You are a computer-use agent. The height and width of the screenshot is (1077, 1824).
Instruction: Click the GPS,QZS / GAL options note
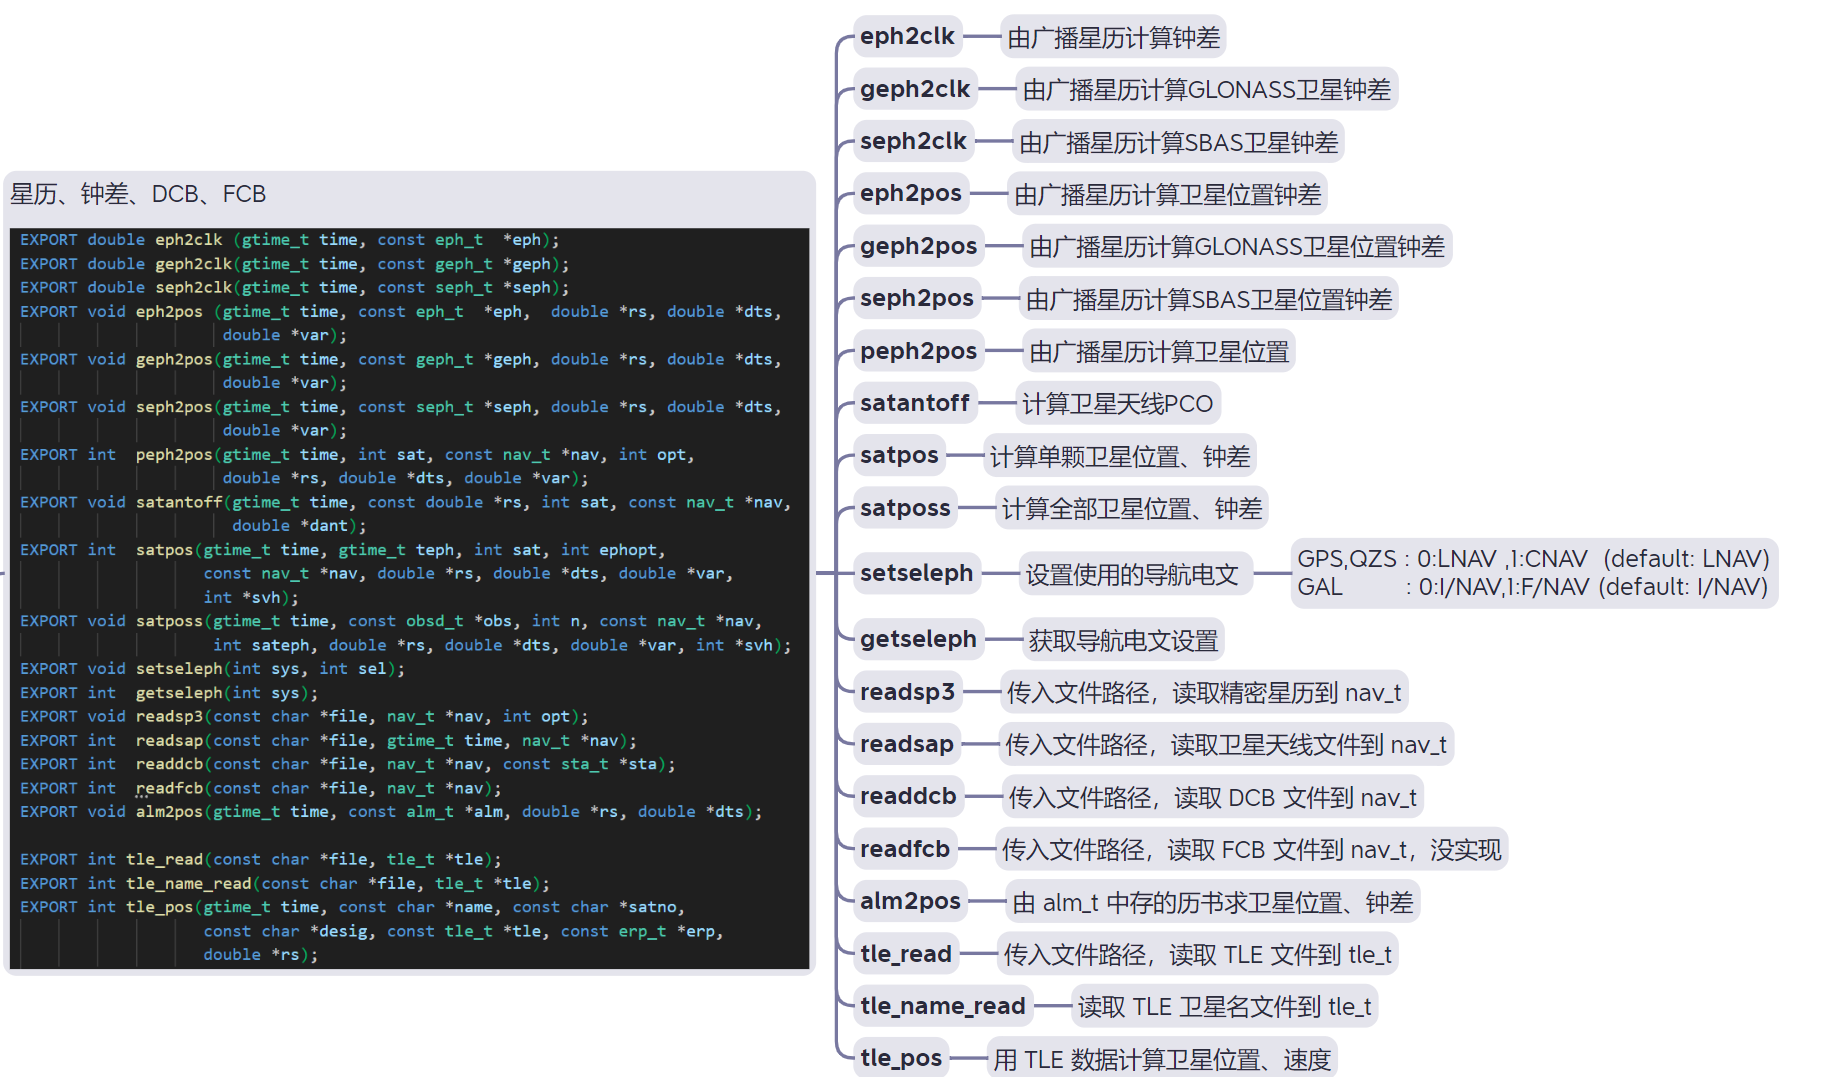pyautogui.click(x=1533, y=573)
